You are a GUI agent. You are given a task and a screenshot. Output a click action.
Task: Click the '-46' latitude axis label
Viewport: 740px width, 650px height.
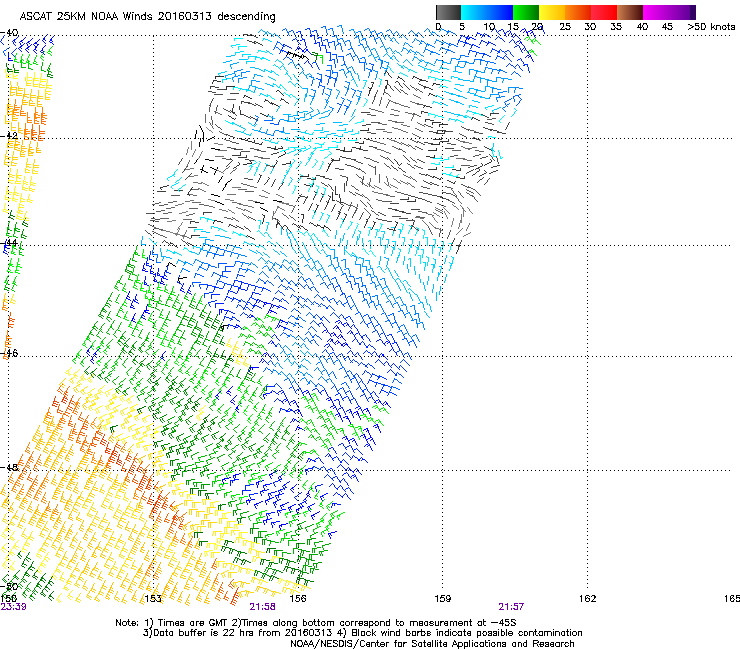pyautogui.click(x=9, y=354)
